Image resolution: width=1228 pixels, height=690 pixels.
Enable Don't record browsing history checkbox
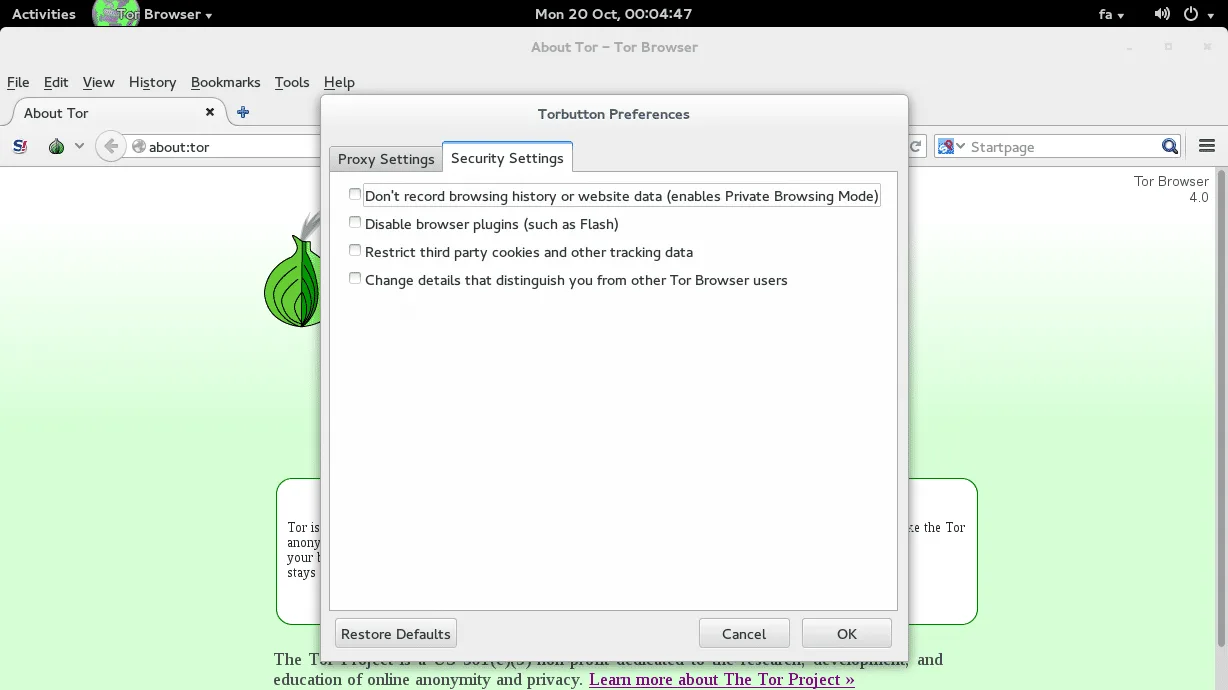(x=355, y=194)
